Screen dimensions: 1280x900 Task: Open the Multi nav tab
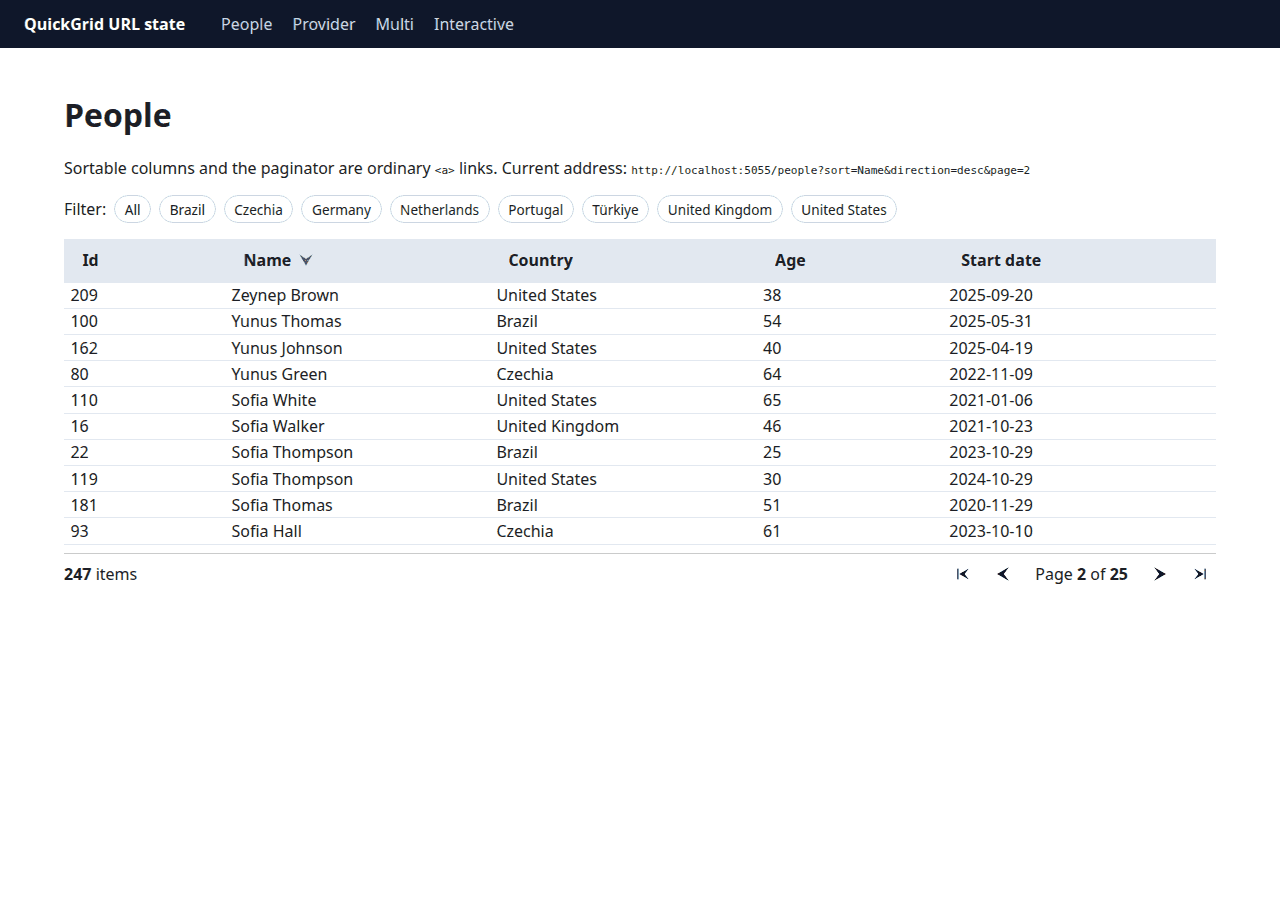pos(395,24)
